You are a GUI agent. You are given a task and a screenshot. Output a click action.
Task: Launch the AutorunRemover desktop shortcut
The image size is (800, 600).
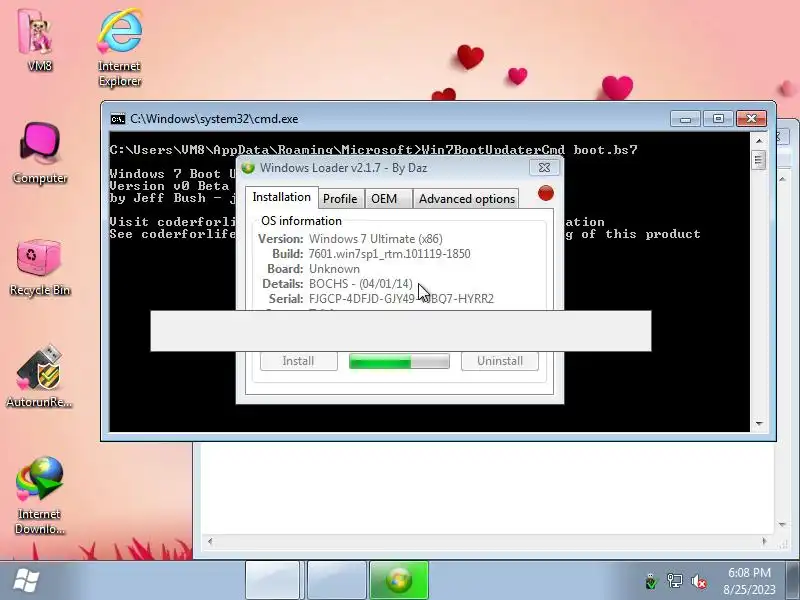40,377
